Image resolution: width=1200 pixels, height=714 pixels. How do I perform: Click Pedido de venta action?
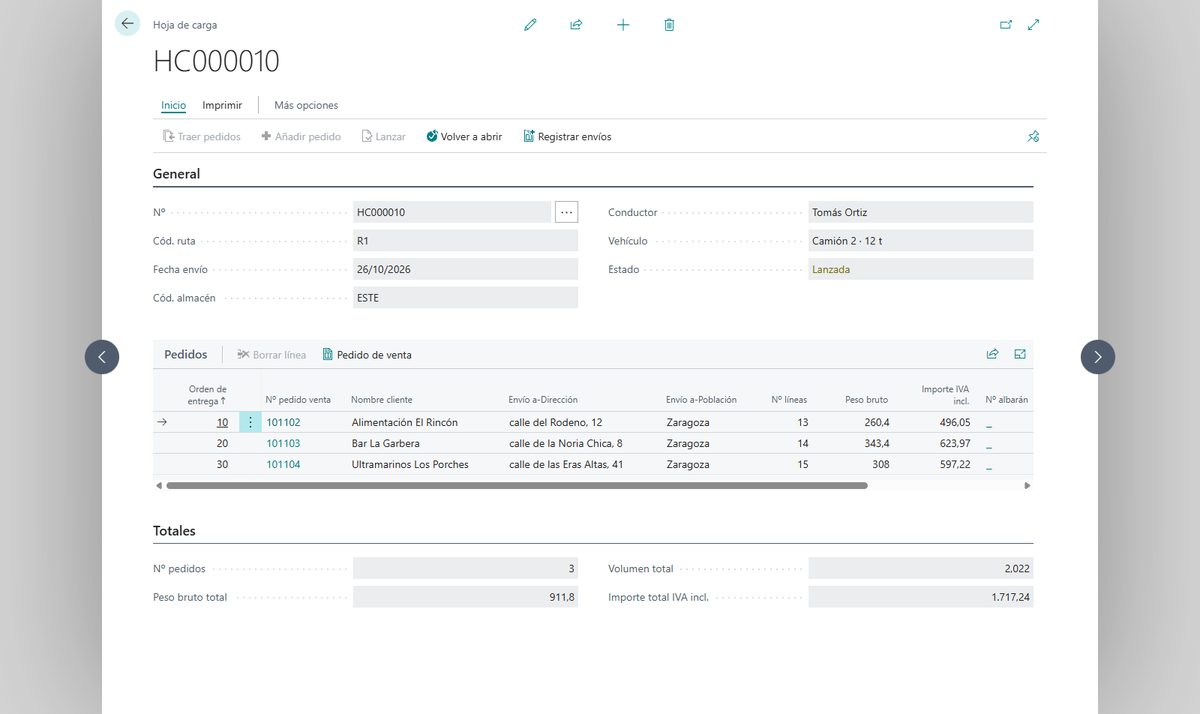[367, 355]
